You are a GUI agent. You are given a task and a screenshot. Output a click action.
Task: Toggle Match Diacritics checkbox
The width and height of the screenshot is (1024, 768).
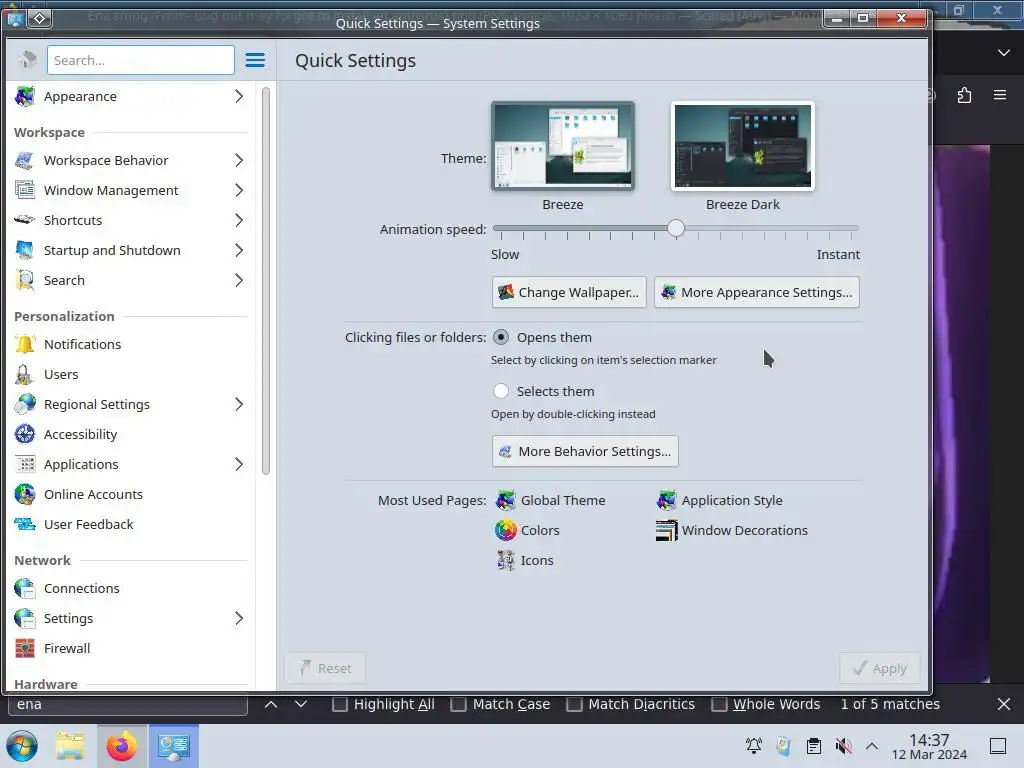(x=574, y=704)
